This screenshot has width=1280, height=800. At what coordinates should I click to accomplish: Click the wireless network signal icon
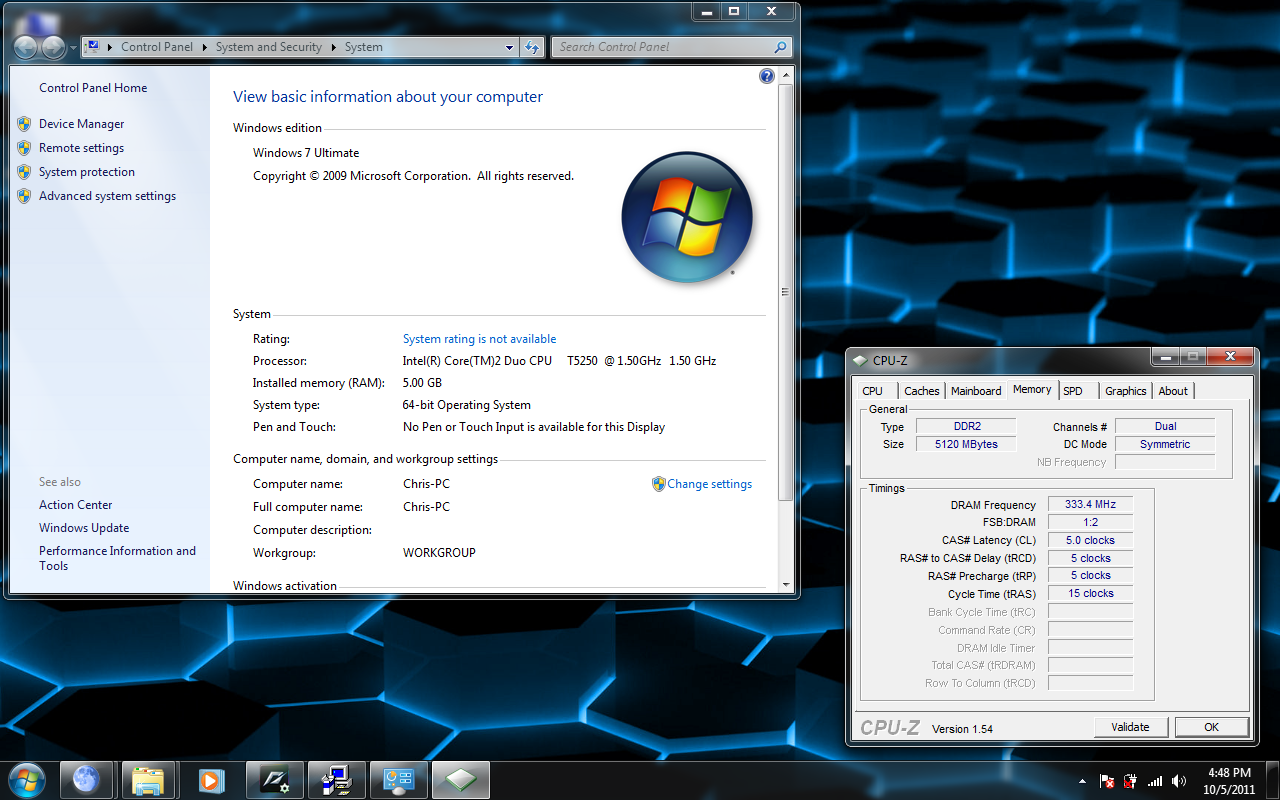click(x=1155, y=781)
